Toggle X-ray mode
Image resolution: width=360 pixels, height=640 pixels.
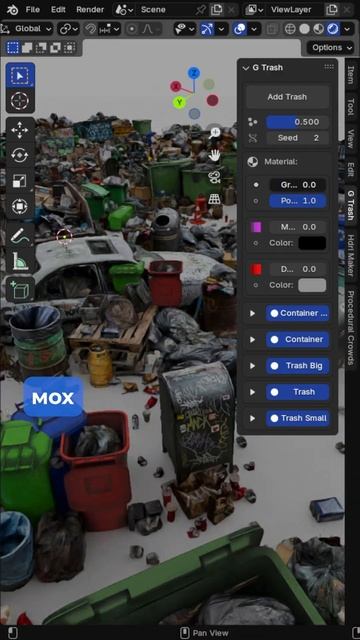271,29
